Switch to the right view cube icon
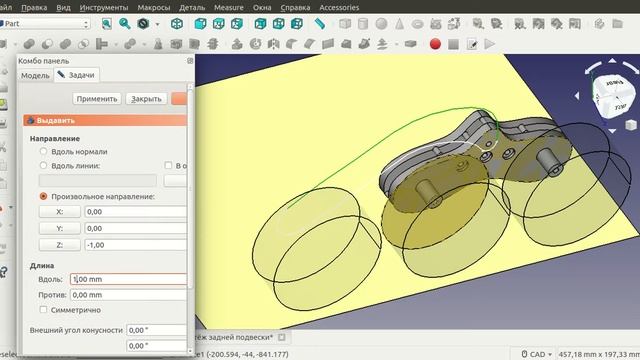 (237, 24)
